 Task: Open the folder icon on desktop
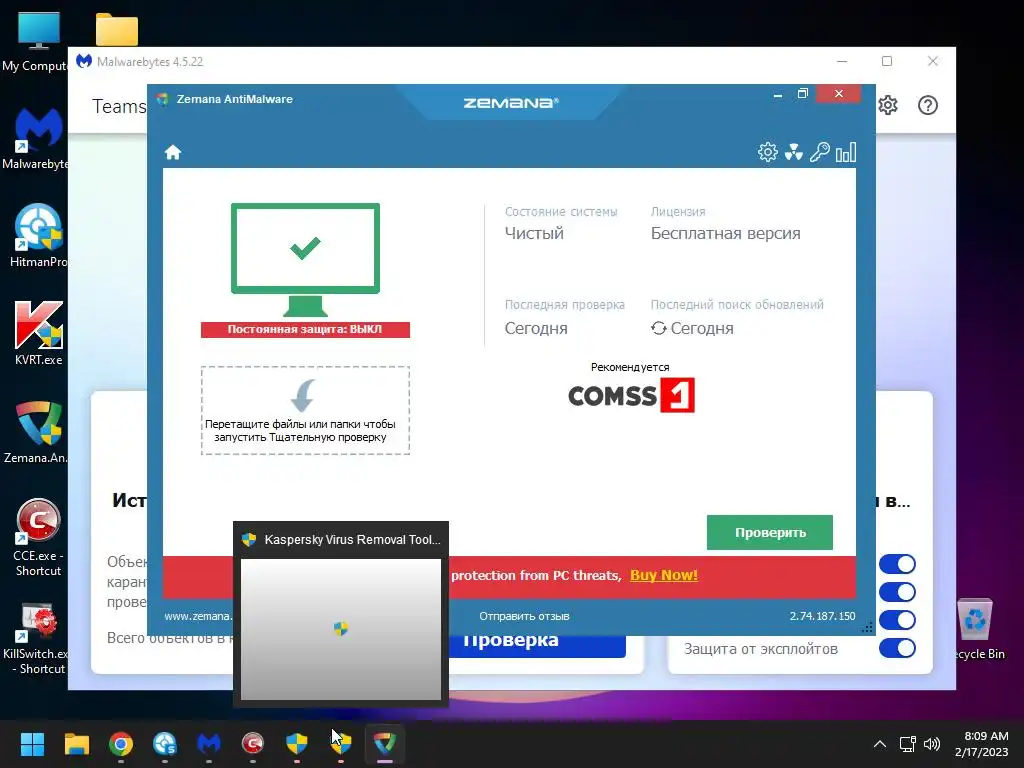(117, 30)
